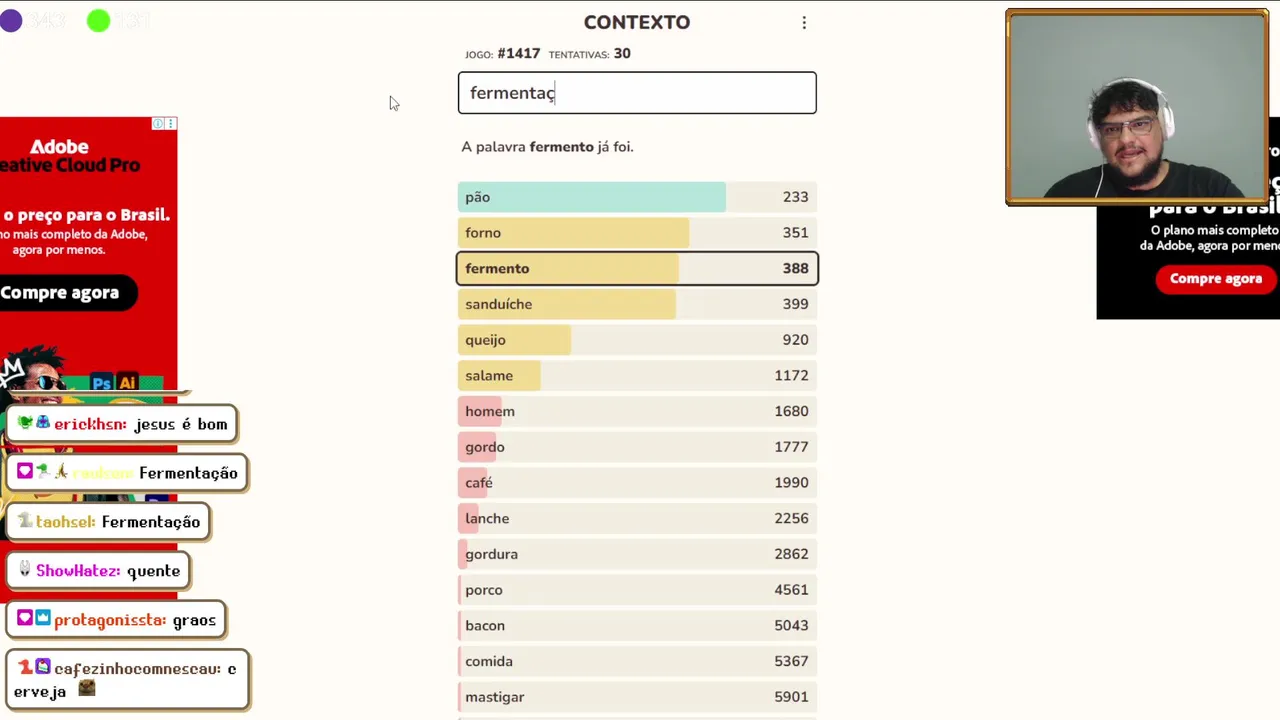The image size is (1280, 720).
Task: Click the streamer webcam thumbnail
Action: click(x=1137, y=107)
